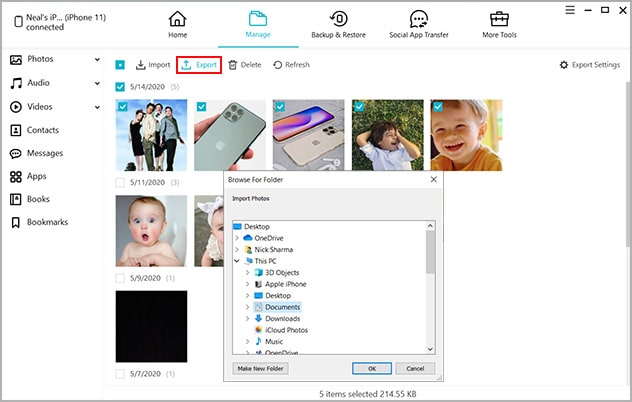Screen dimensions: 632x402
Task: Open Bookmarks in the sidebar
Action: [x=48, y=222]
